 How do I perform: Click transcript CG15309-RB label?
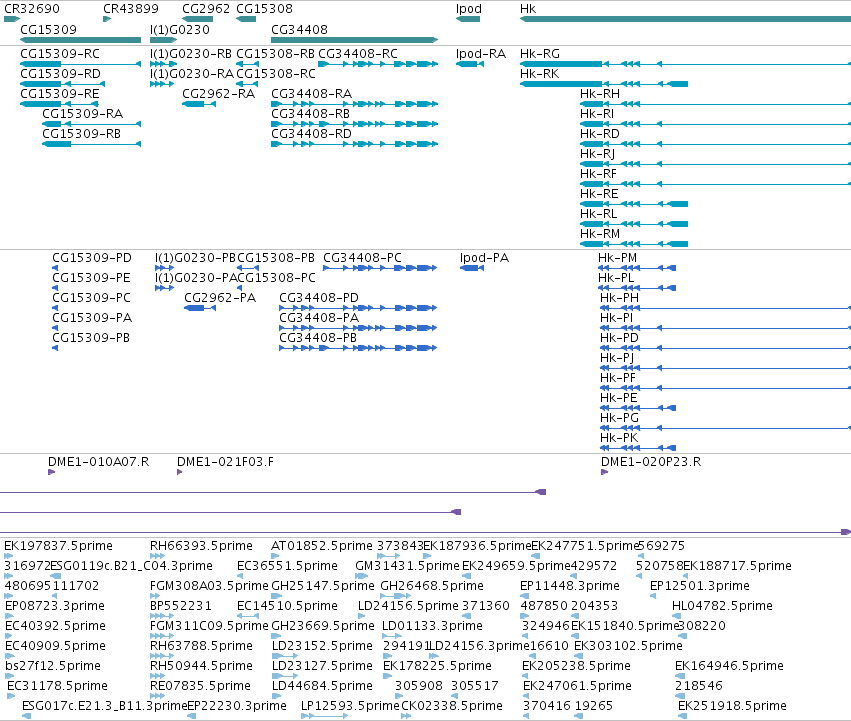pos(81,134)
